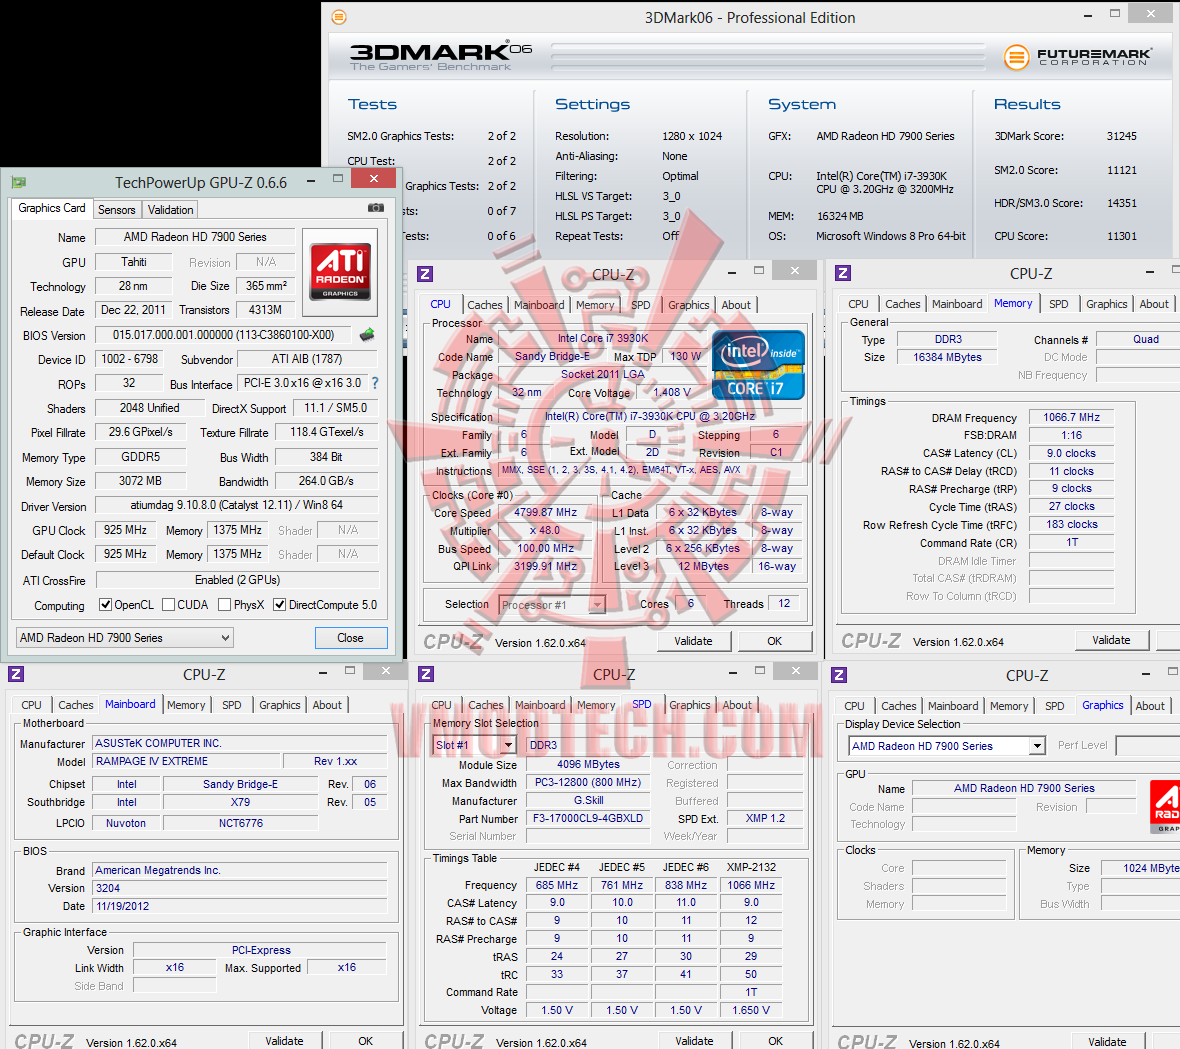Click the GPU-Z title bar app icon
1180x1049 pixels.
click(x=19, y=182)
